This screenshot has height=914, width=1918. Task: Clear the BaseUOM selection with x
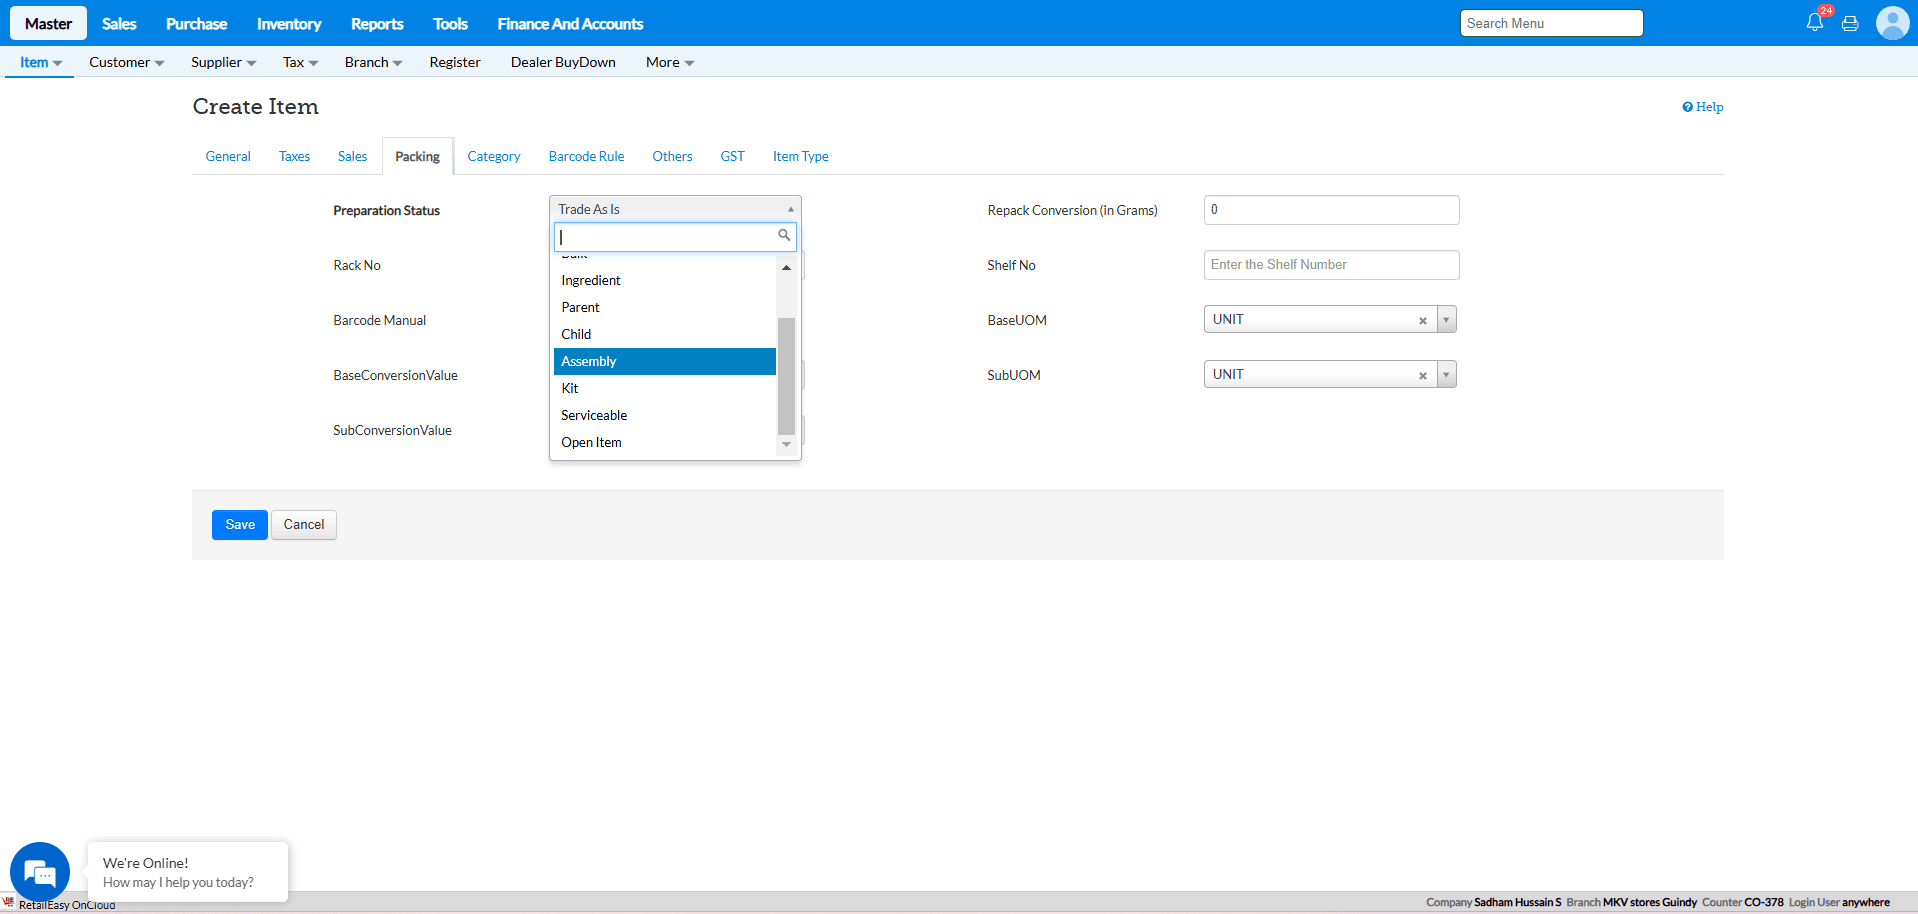coord(1422,320)
